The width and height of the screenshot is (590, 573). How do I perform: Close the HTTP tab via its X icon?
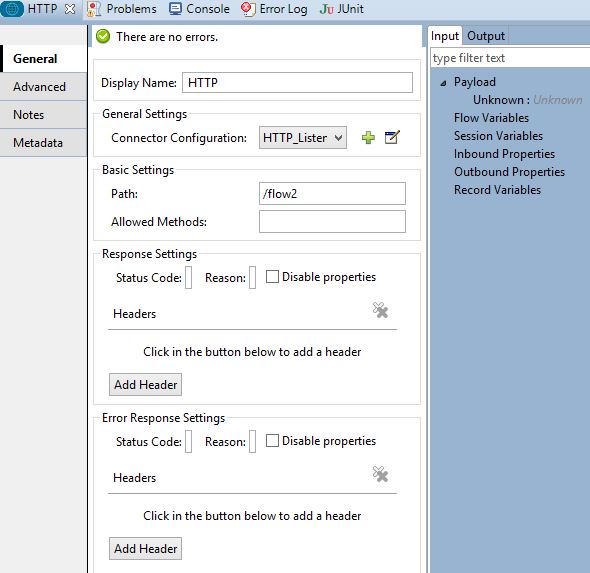click(70, 9)
